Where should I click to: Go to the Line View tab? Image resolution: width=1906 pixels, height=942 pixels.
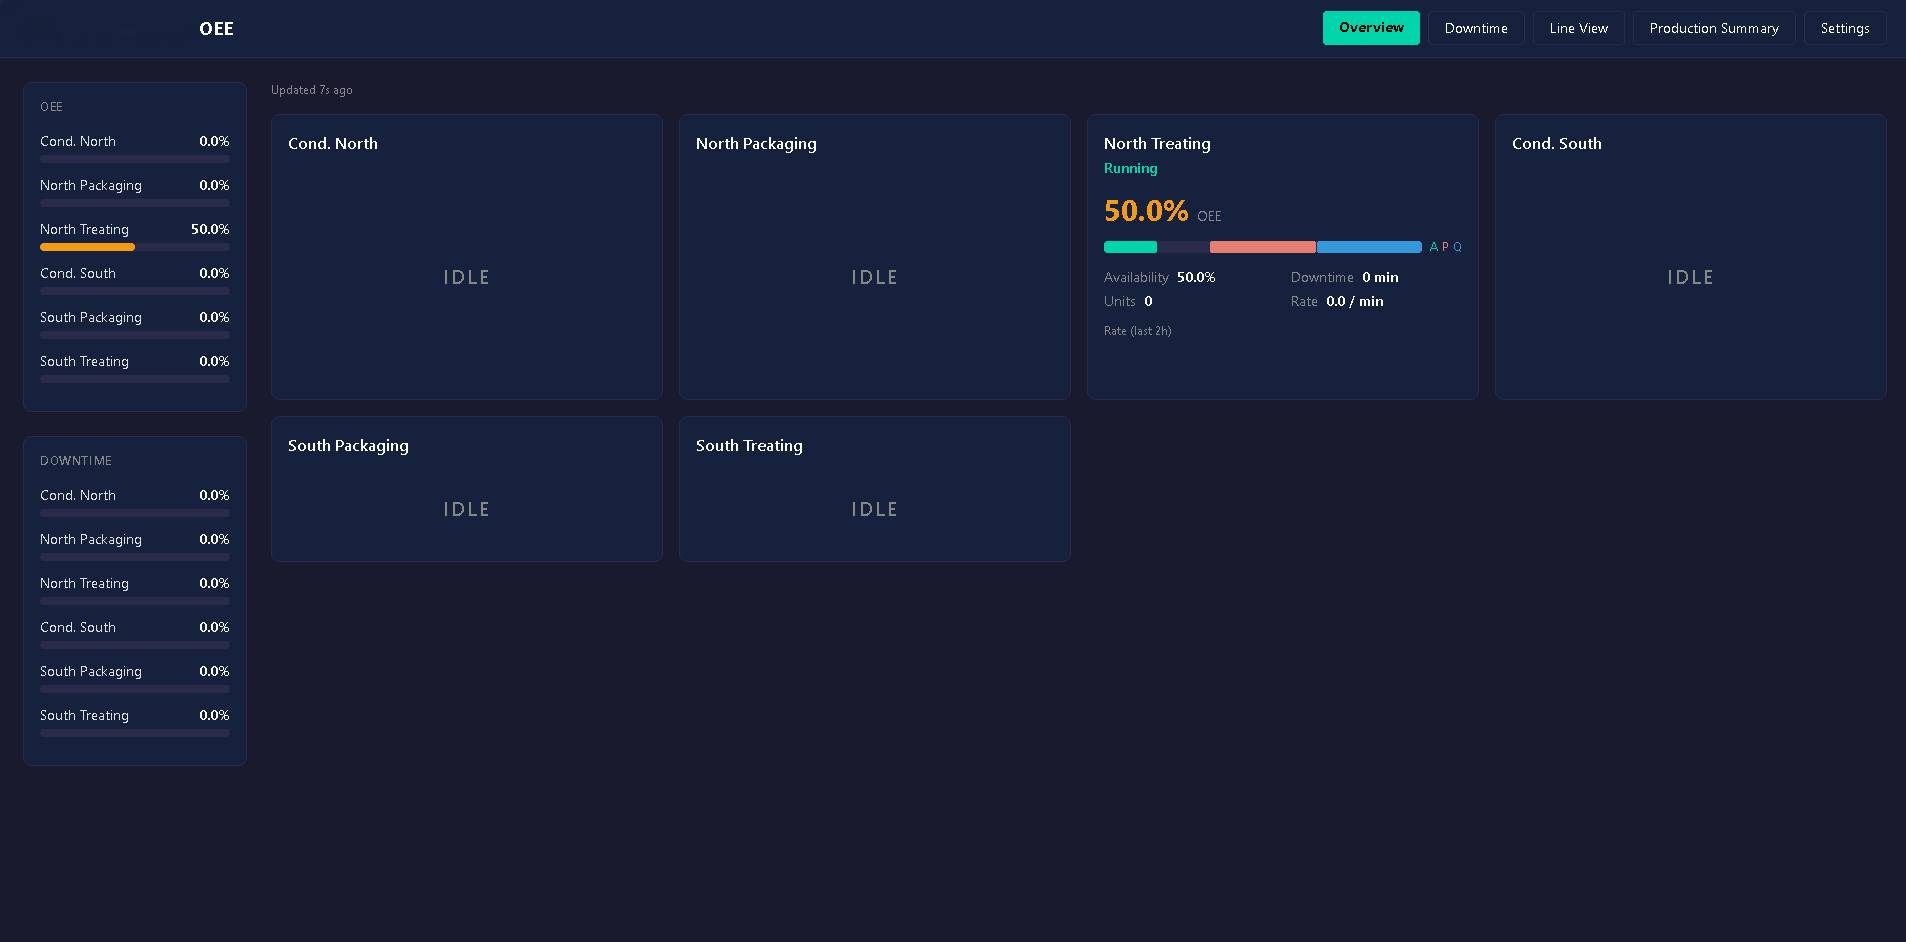pos(1579,28)
